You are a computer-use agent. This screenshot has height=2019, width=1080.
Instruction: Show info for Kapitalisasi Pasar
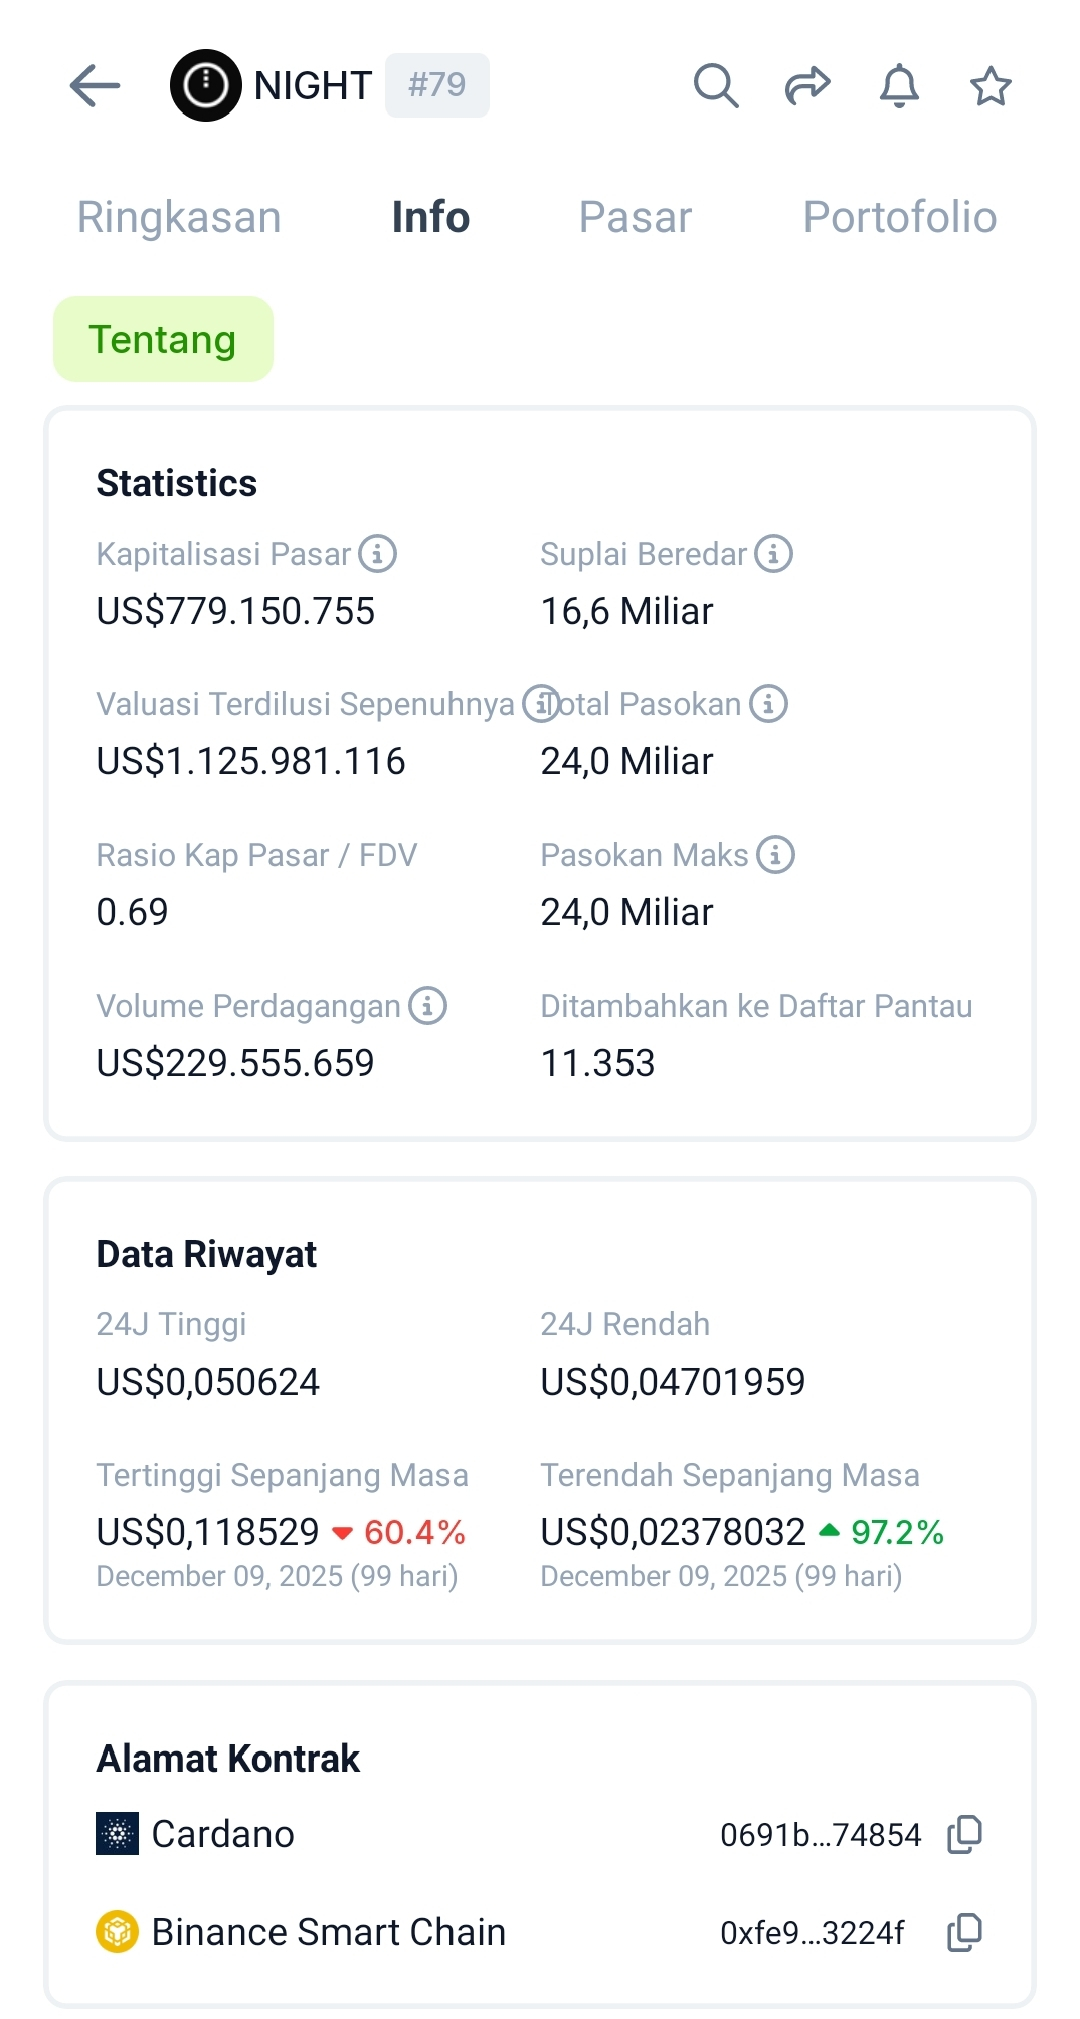coord(378,553)
